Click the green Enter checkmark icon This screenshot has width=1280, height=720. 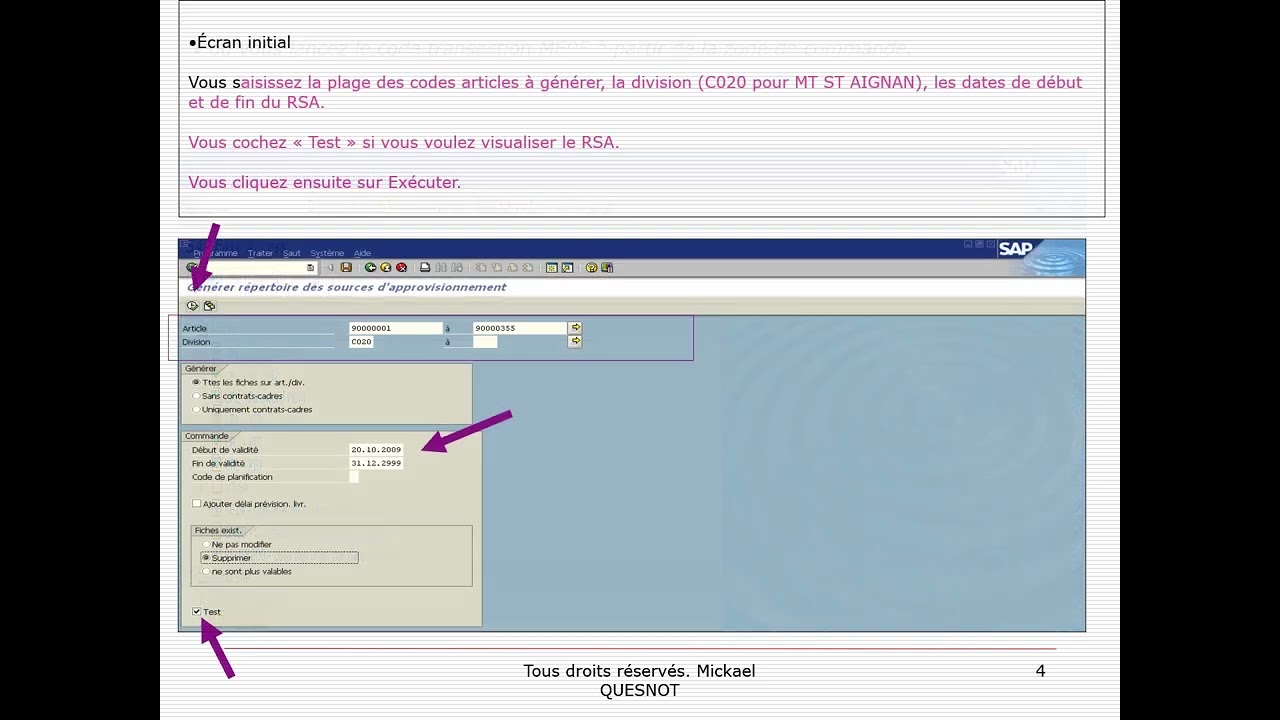pyautogui.click(x=191, y=267)
